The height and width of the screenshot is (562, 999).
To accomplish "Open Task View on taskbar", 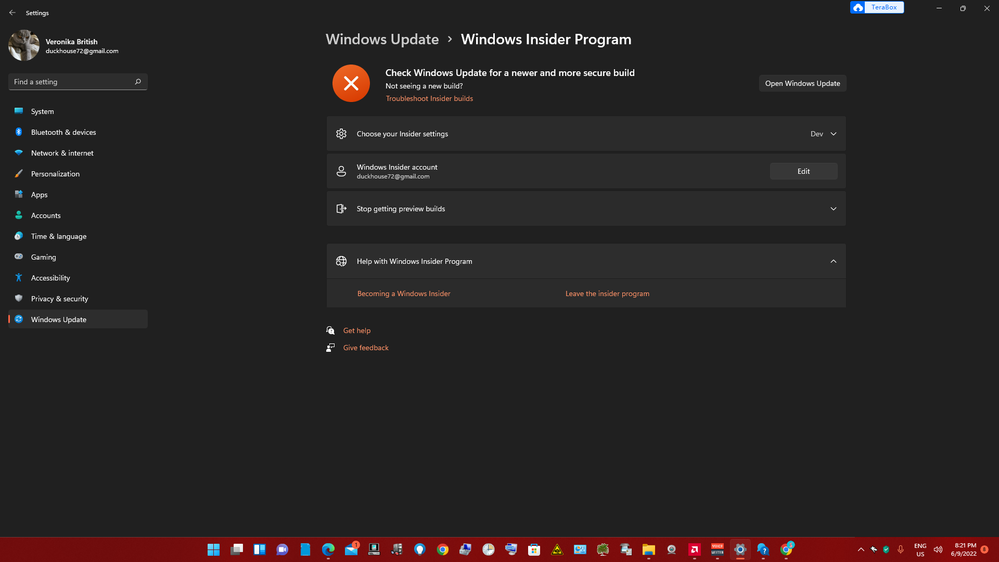I will point(236,549).
